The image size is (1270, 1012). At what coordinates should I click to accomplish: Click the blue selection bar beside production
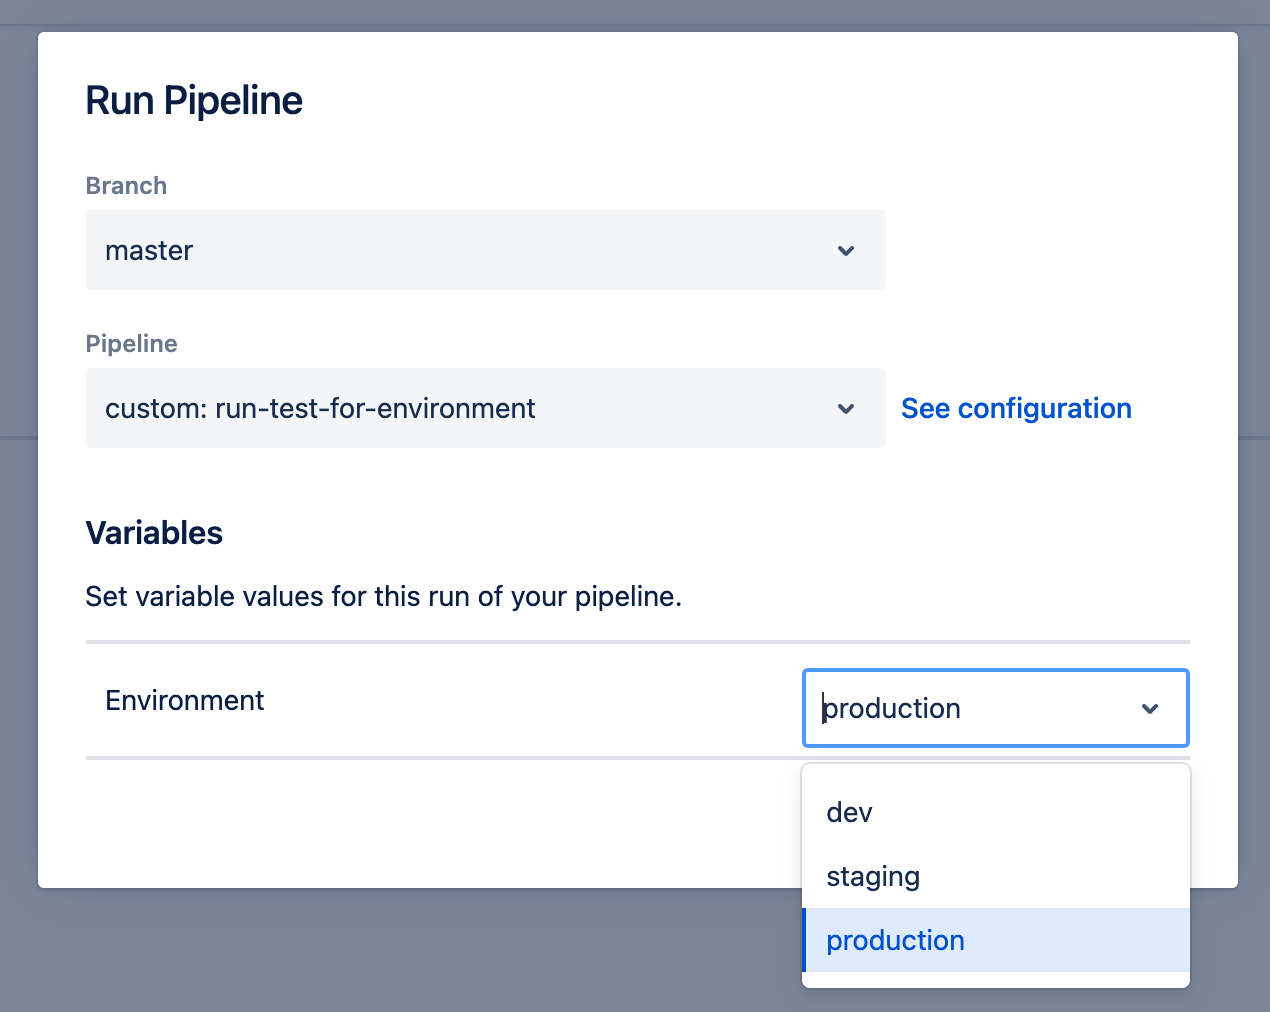(805, 940)
